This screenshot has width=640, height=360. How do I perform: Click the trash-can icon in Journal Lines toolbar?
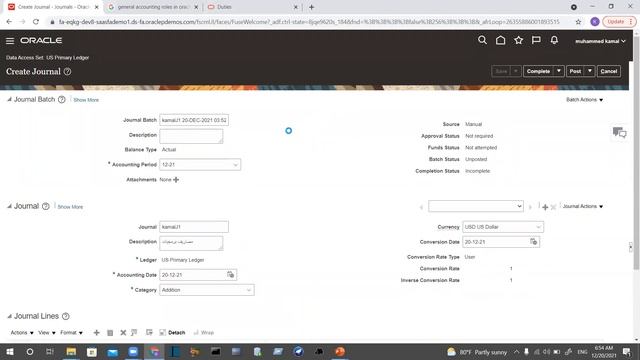pos(110,333)
